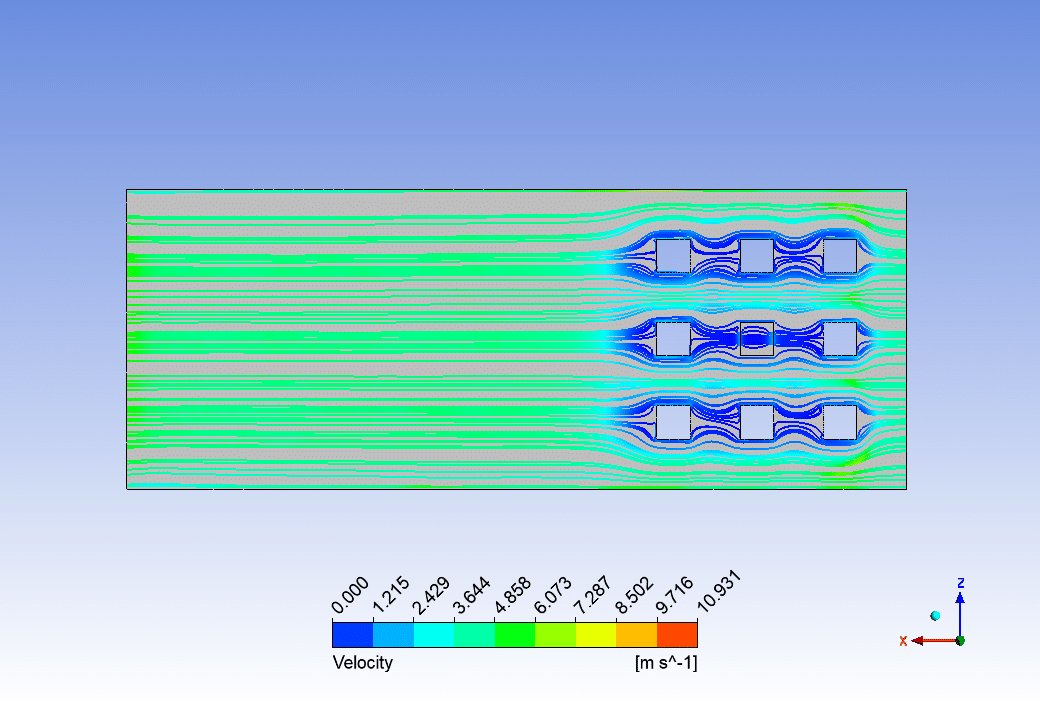Click the Velocity legend title
1040x707 pixels.
(x=362, y=663)
